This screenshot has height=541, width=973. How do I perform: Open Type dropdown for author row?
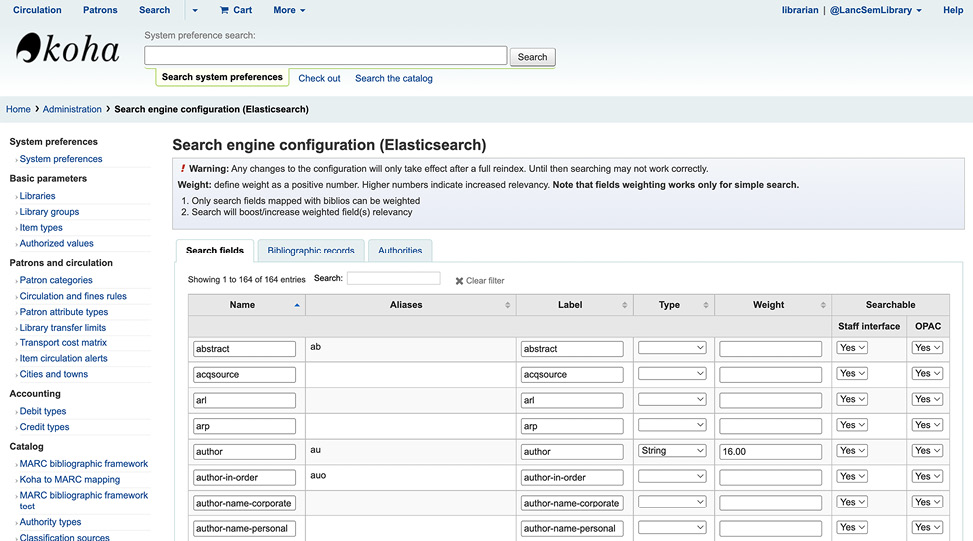click(x=672, y=451)
